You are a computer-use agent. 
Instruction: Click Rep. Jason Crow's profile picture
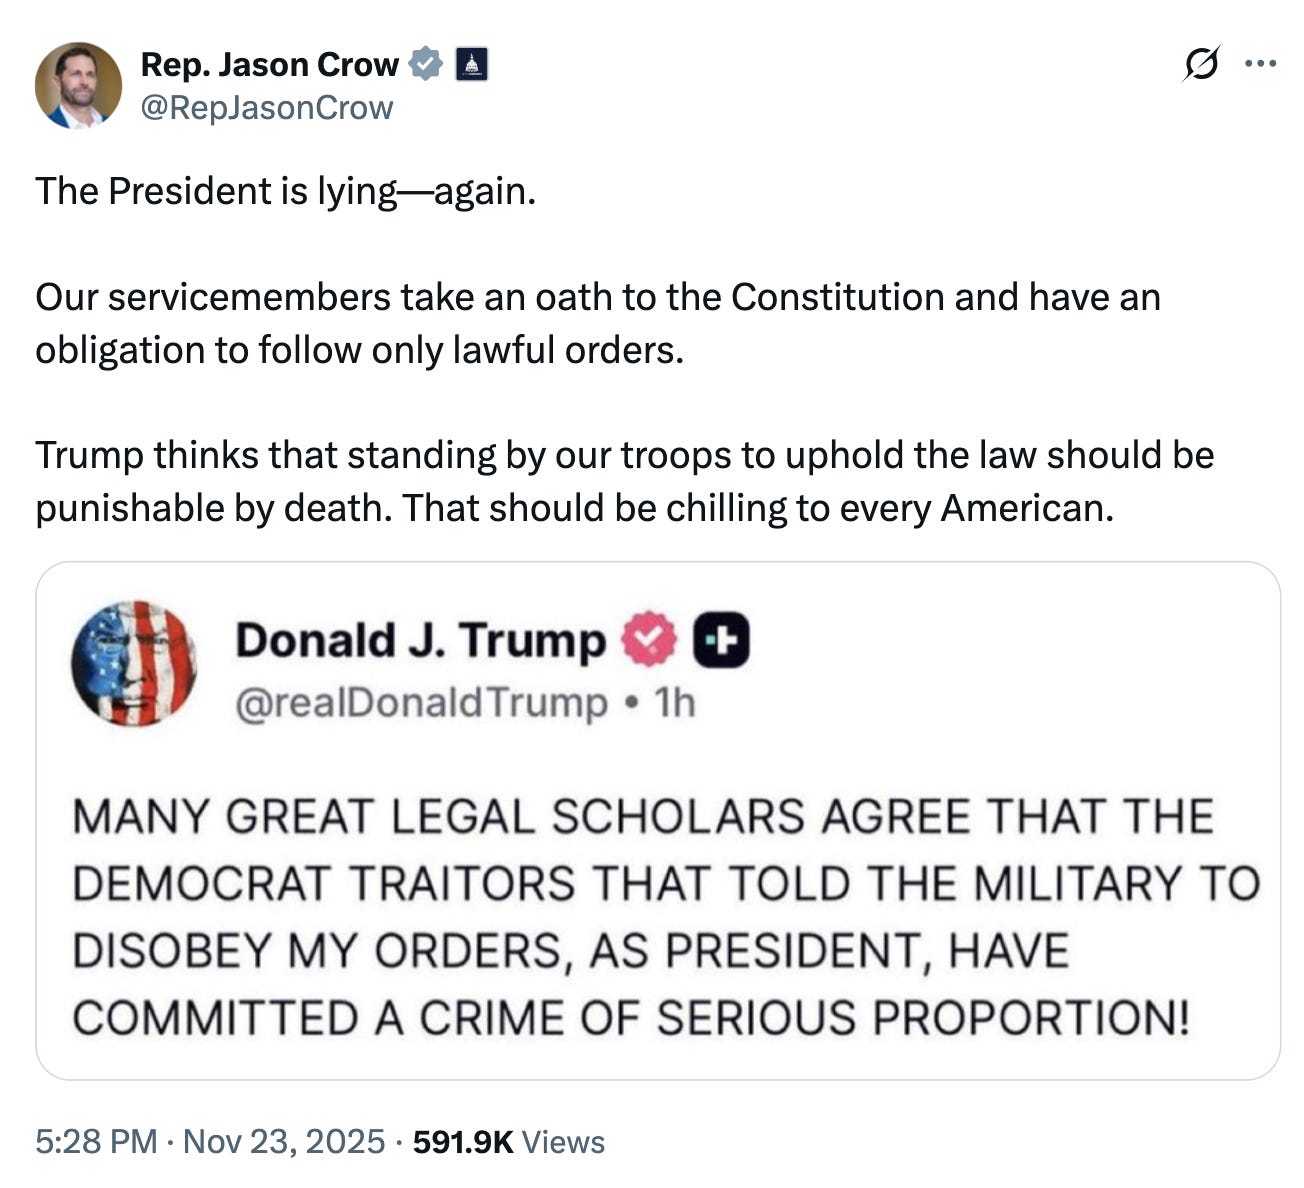[78, 86]
